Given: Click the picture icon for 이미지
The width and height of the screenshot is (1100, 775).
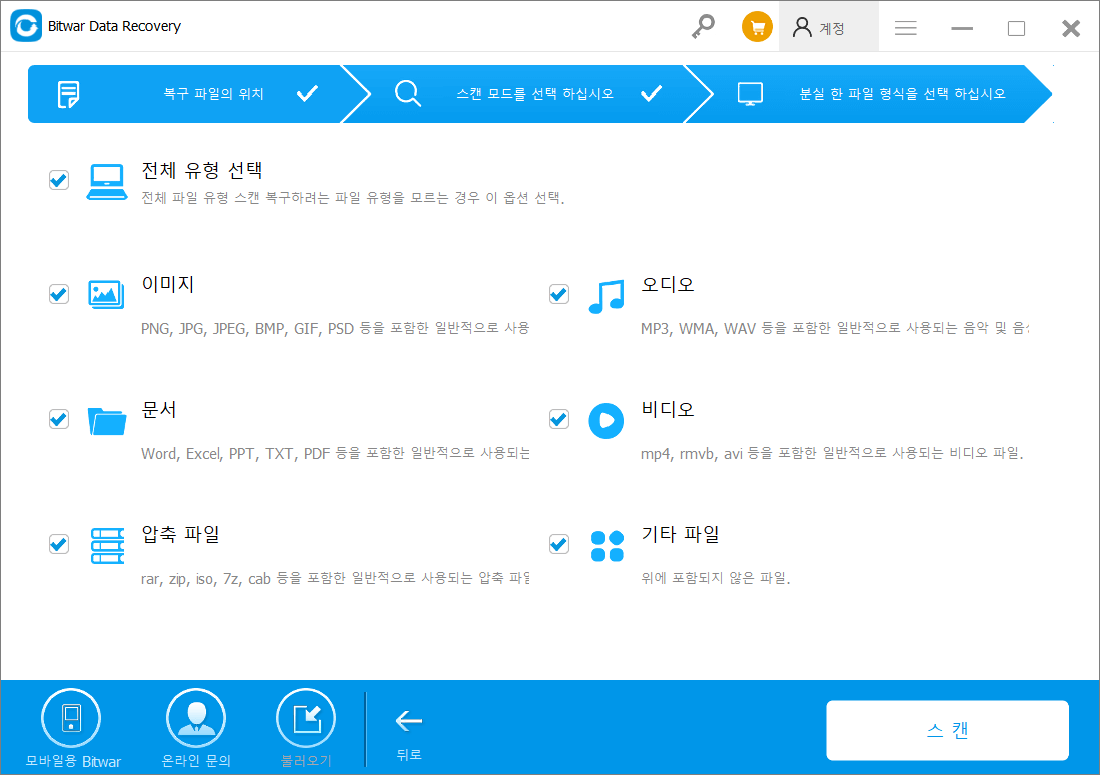Looking at the screenshot, I should coord(106,295).
